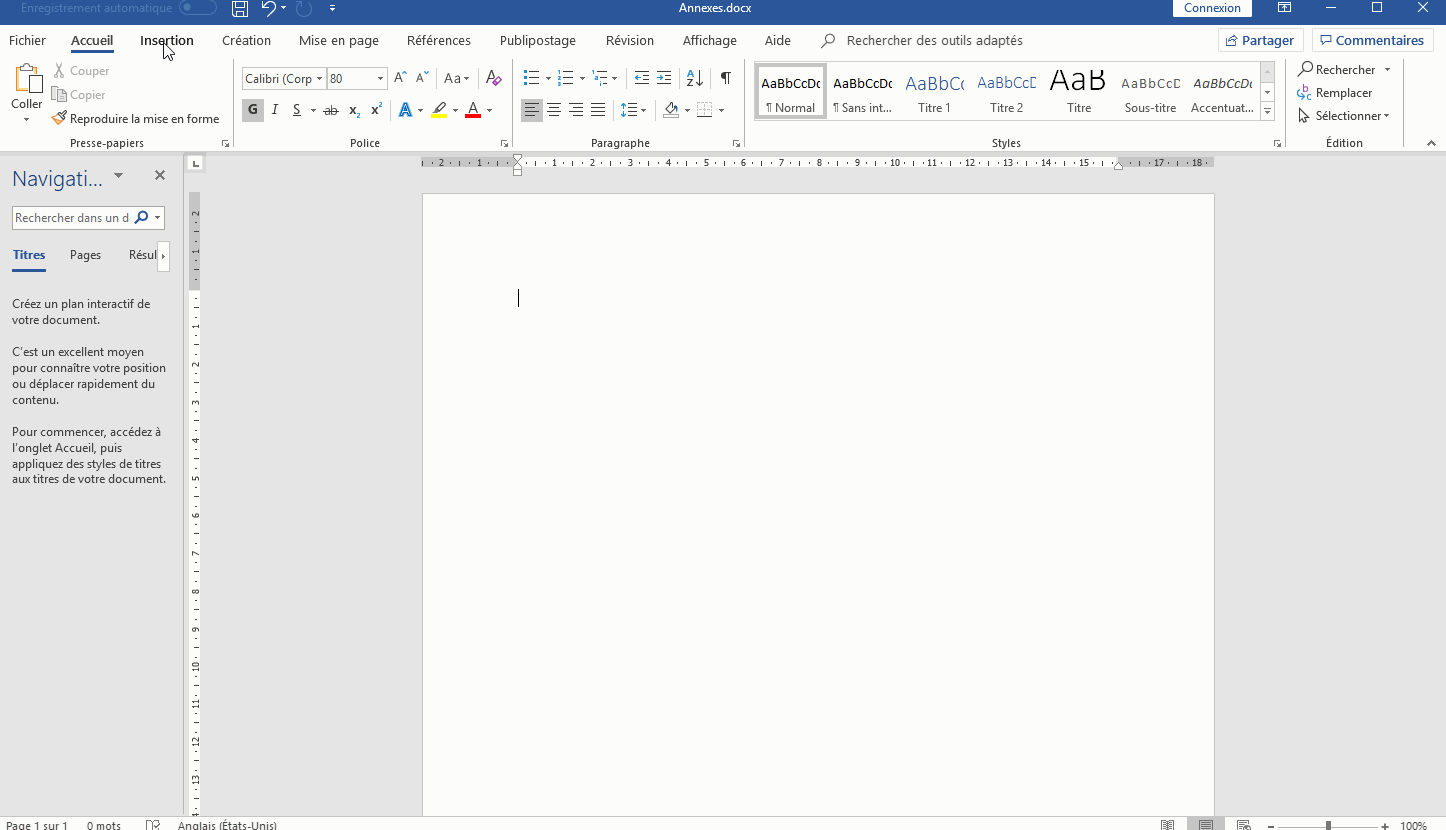
Task: Toggle italic I formatting
Action: click(x=275, y=110)
